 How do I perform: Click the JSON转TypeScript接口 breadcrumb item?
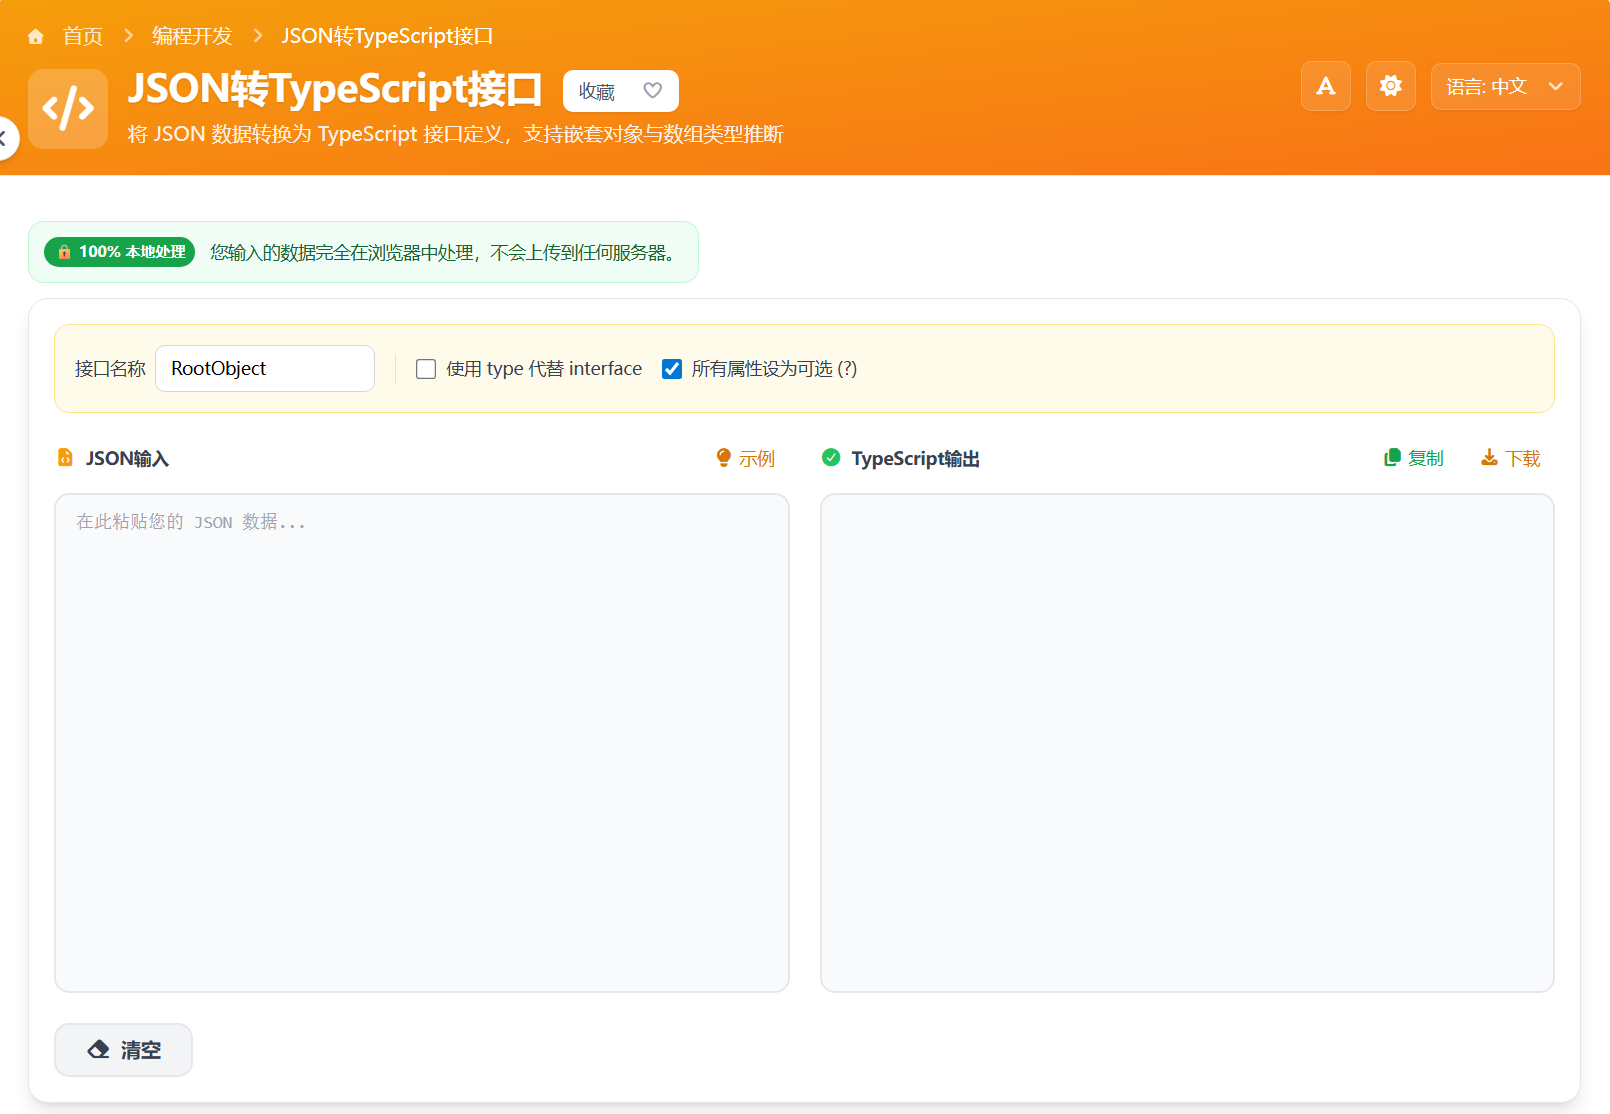(387, 37)
